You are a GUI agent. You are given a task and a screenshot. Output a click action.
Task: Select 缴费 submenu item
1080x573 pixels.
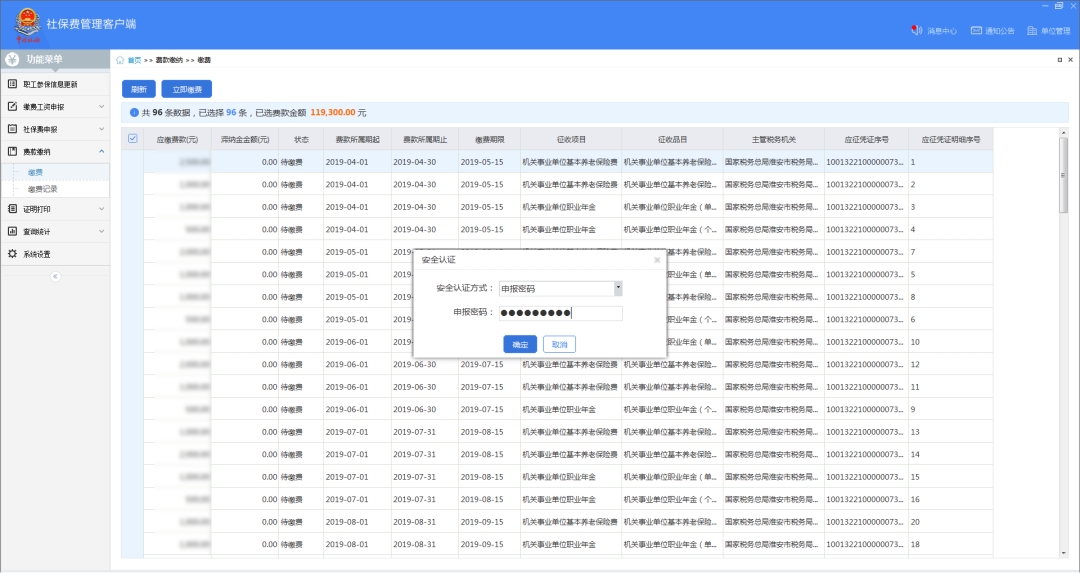tap(35, 172)
